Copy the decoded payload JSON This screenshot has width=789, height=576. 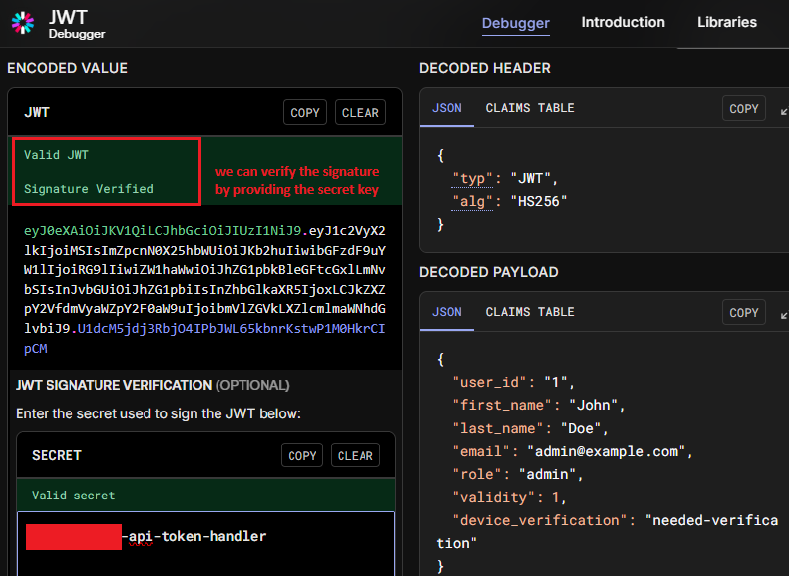click(744, 312)
